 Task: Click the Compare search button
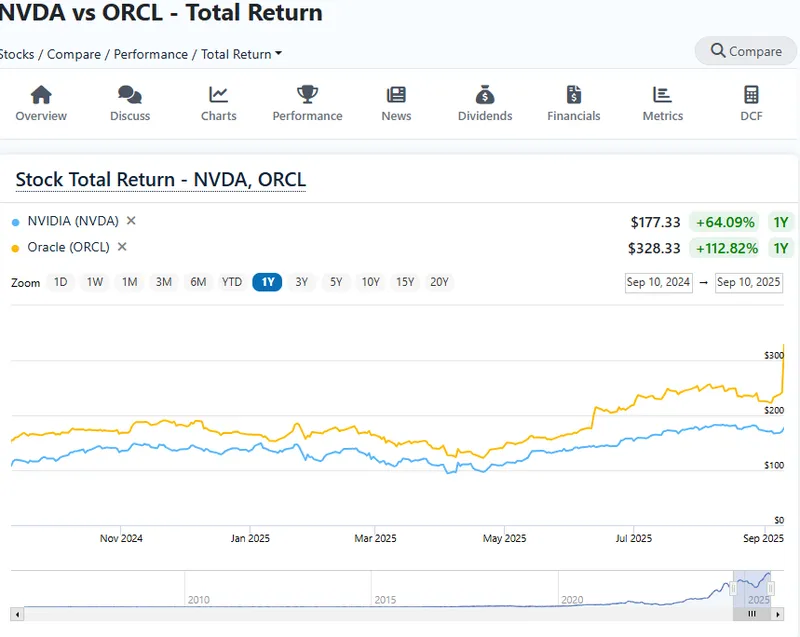coord(745,51)
